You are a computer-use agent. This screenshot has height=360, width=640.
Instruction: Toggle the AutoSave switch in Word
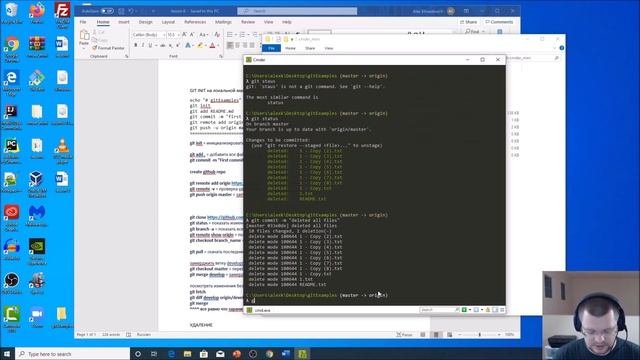point(107,11)
